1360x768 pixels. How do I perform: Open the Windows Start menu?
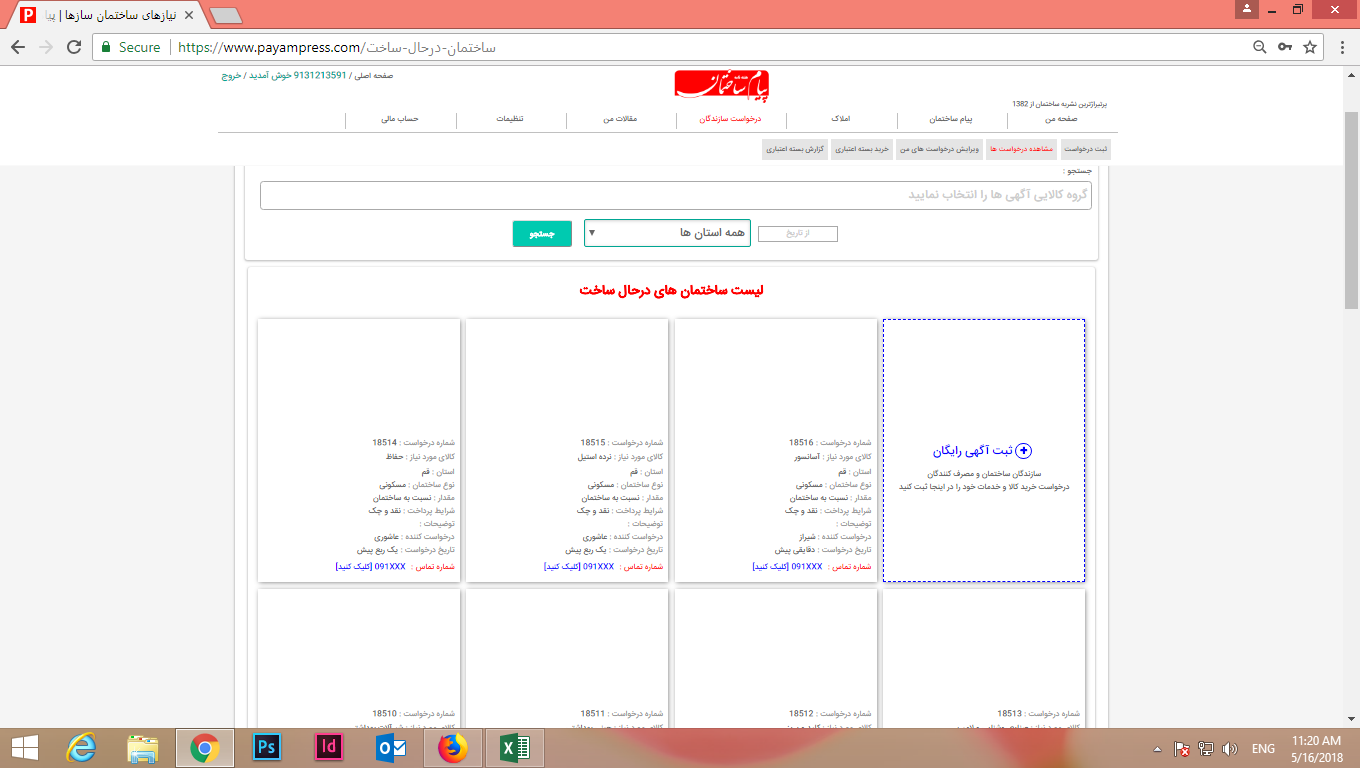(24, 747)
